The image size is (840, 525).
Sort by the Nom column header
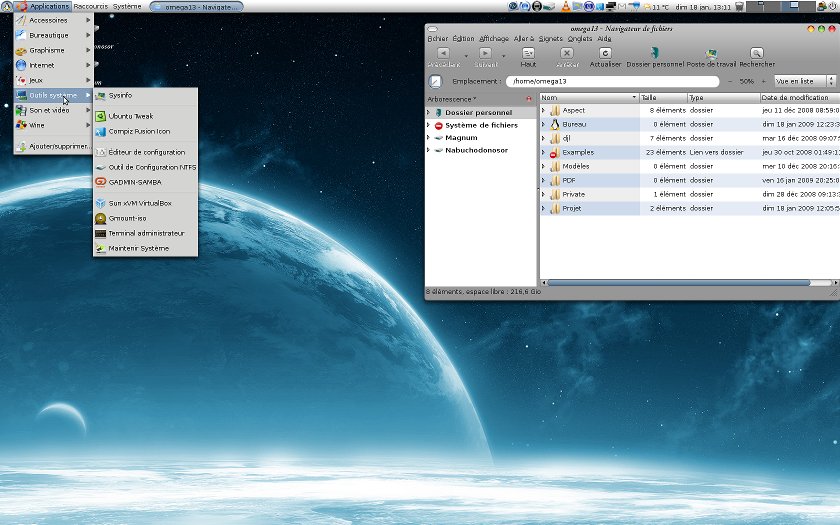point(589,98)
